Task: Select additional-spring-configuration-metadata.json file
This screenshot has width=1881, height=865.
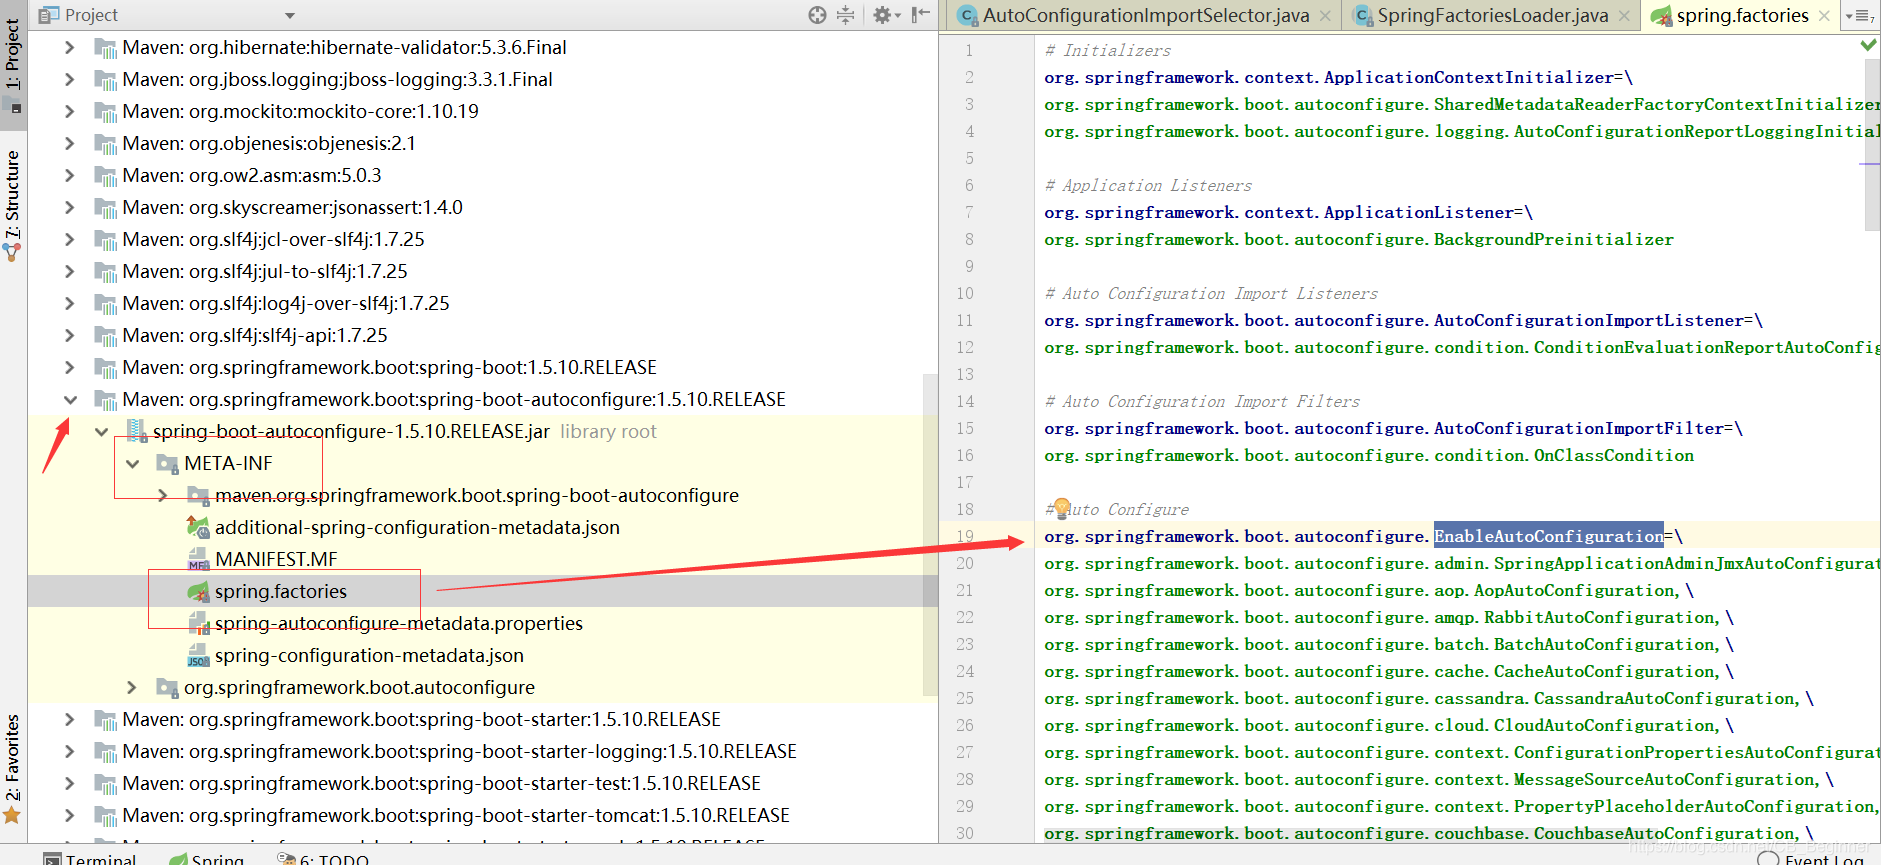Action: tap(417, 527)
